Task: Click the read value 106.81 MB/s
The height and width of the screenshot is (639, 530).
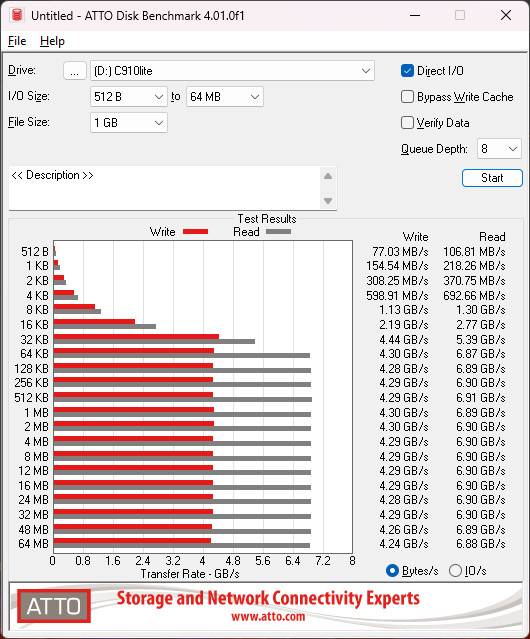Action: pyautogui.click(x=474, y=252)
